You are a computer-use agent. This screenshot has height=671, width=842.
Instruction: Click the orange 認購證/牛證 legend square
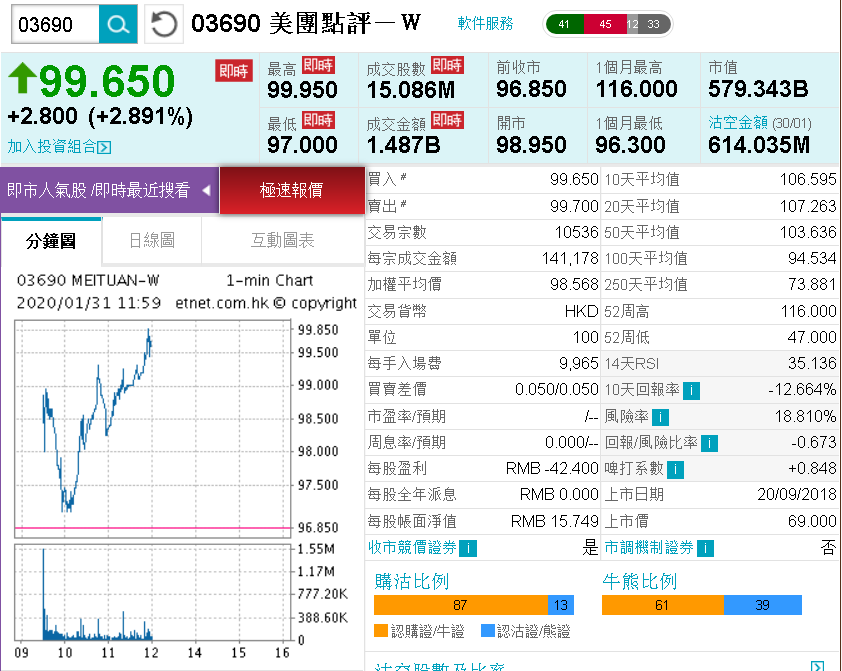coord(381,630)
